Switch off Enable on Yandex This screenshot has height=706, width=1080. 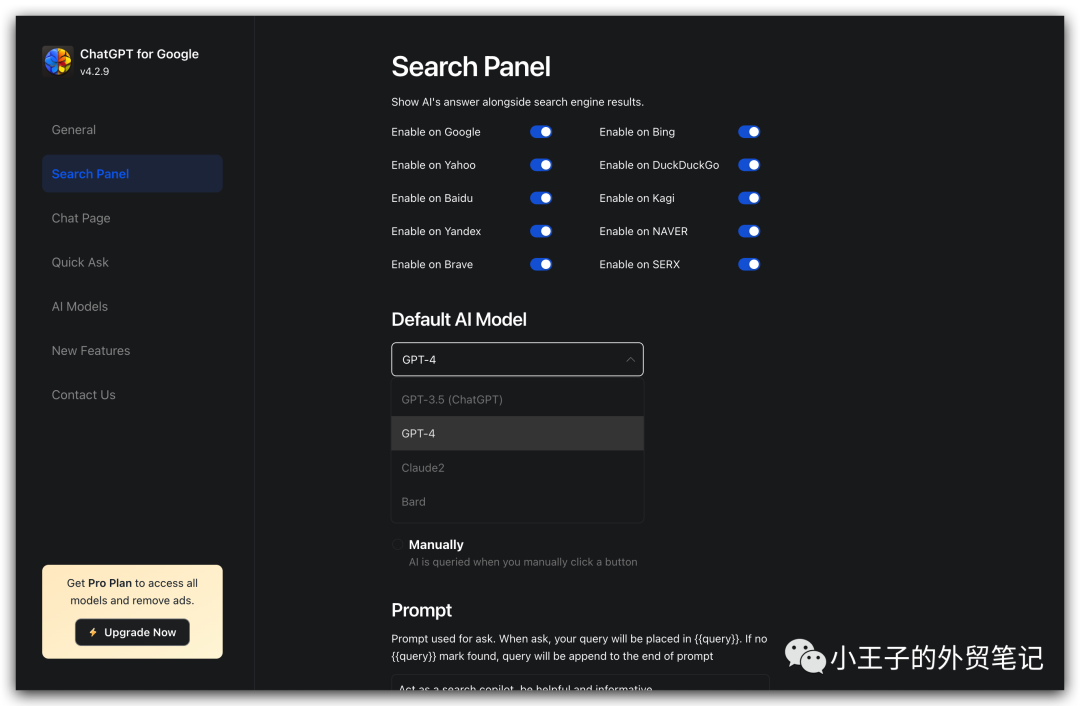click(541, 231)
